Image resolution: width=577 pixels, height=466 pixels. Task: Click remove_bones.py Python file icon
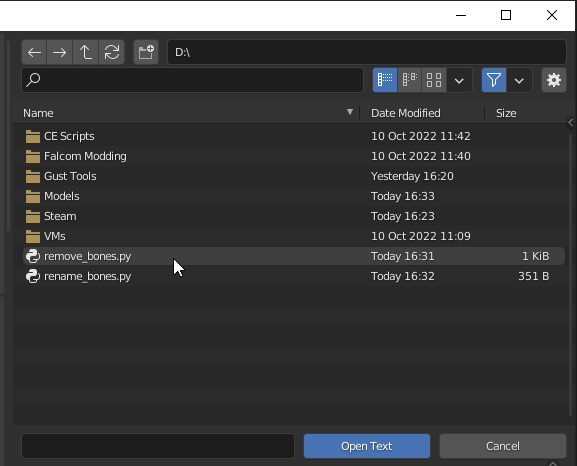click(x=33, y=256)
